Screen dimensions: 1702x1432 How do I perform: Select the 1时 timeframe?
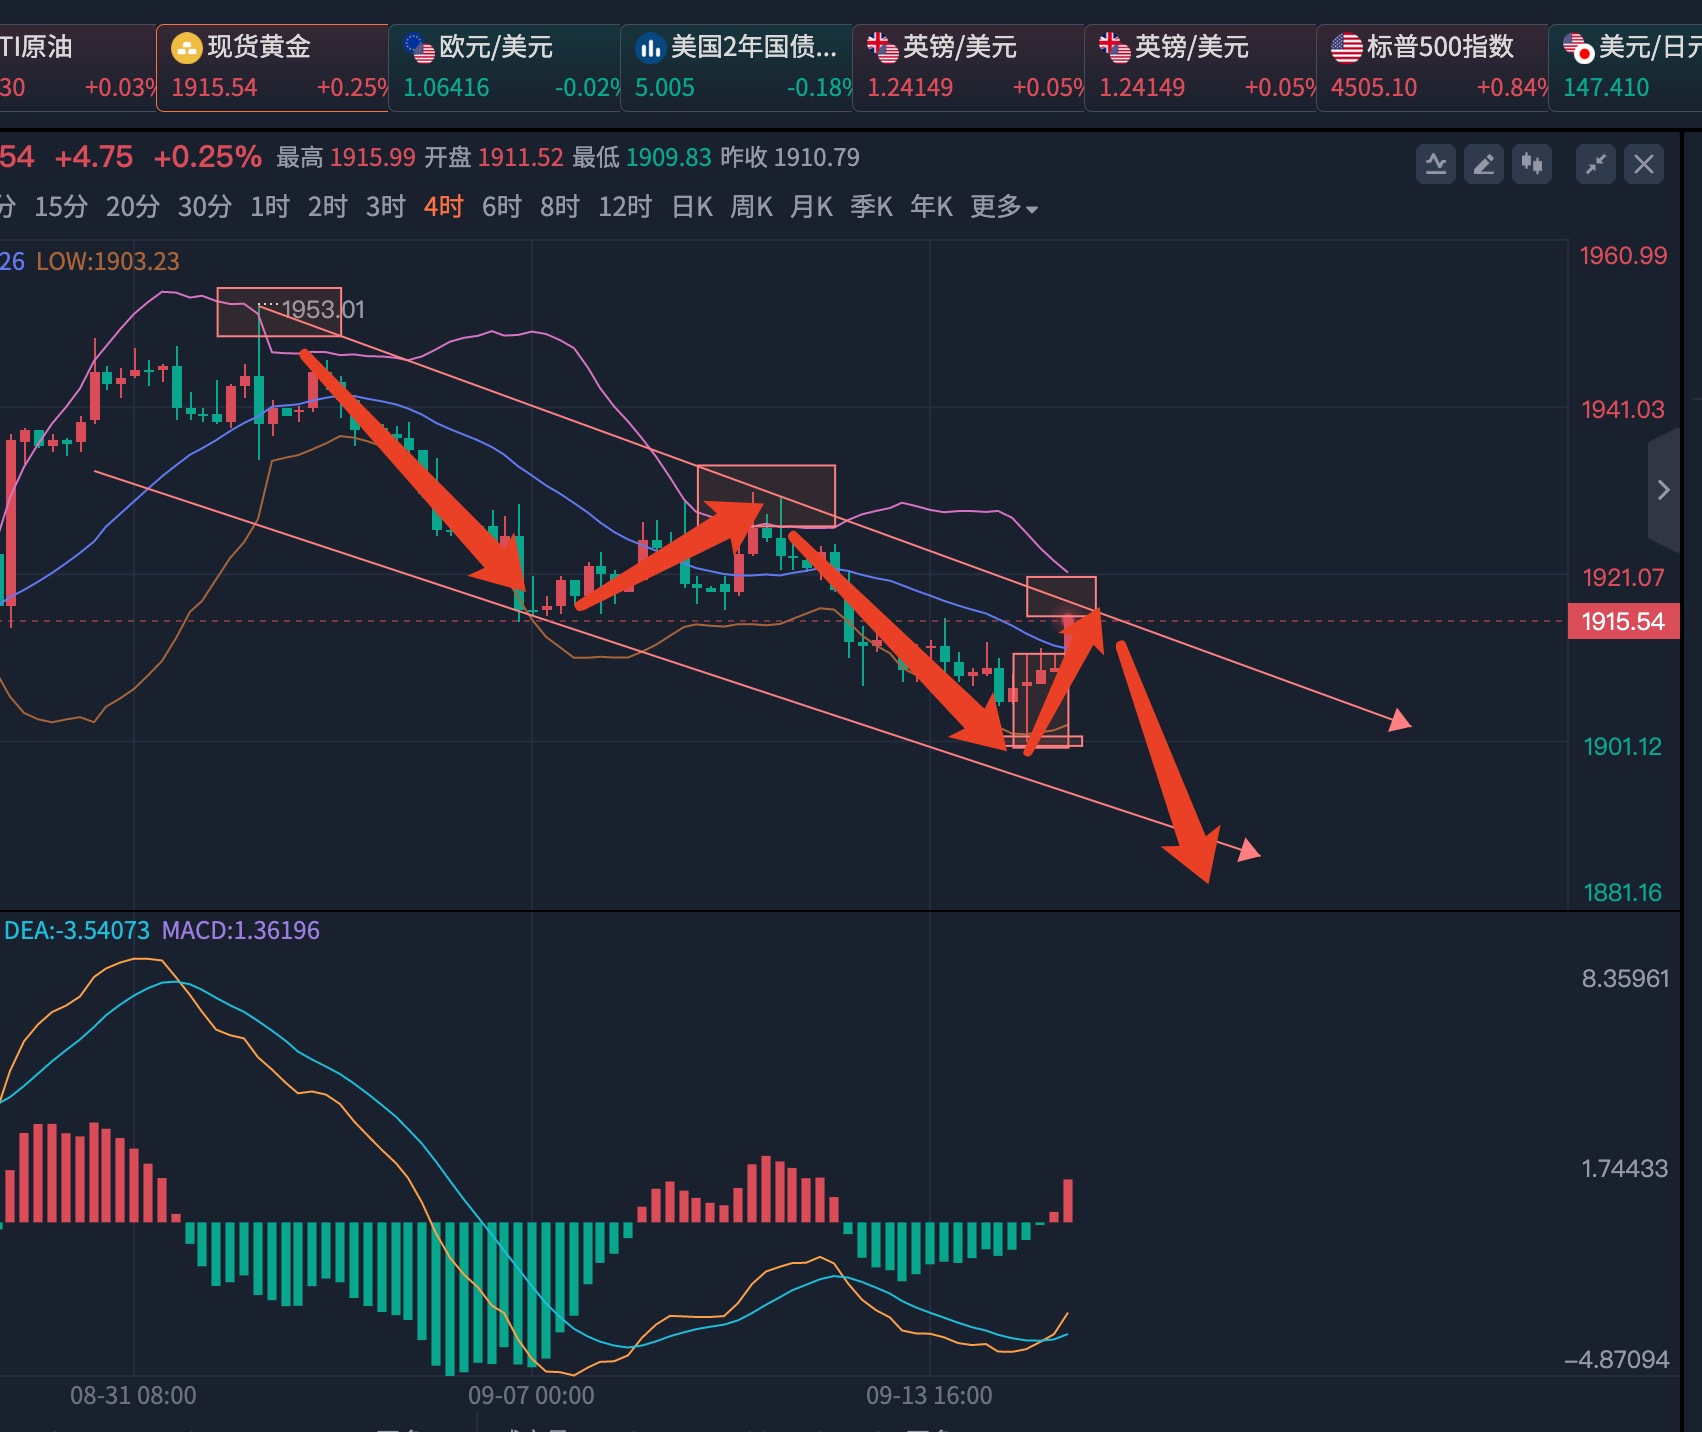coord(270,207)
